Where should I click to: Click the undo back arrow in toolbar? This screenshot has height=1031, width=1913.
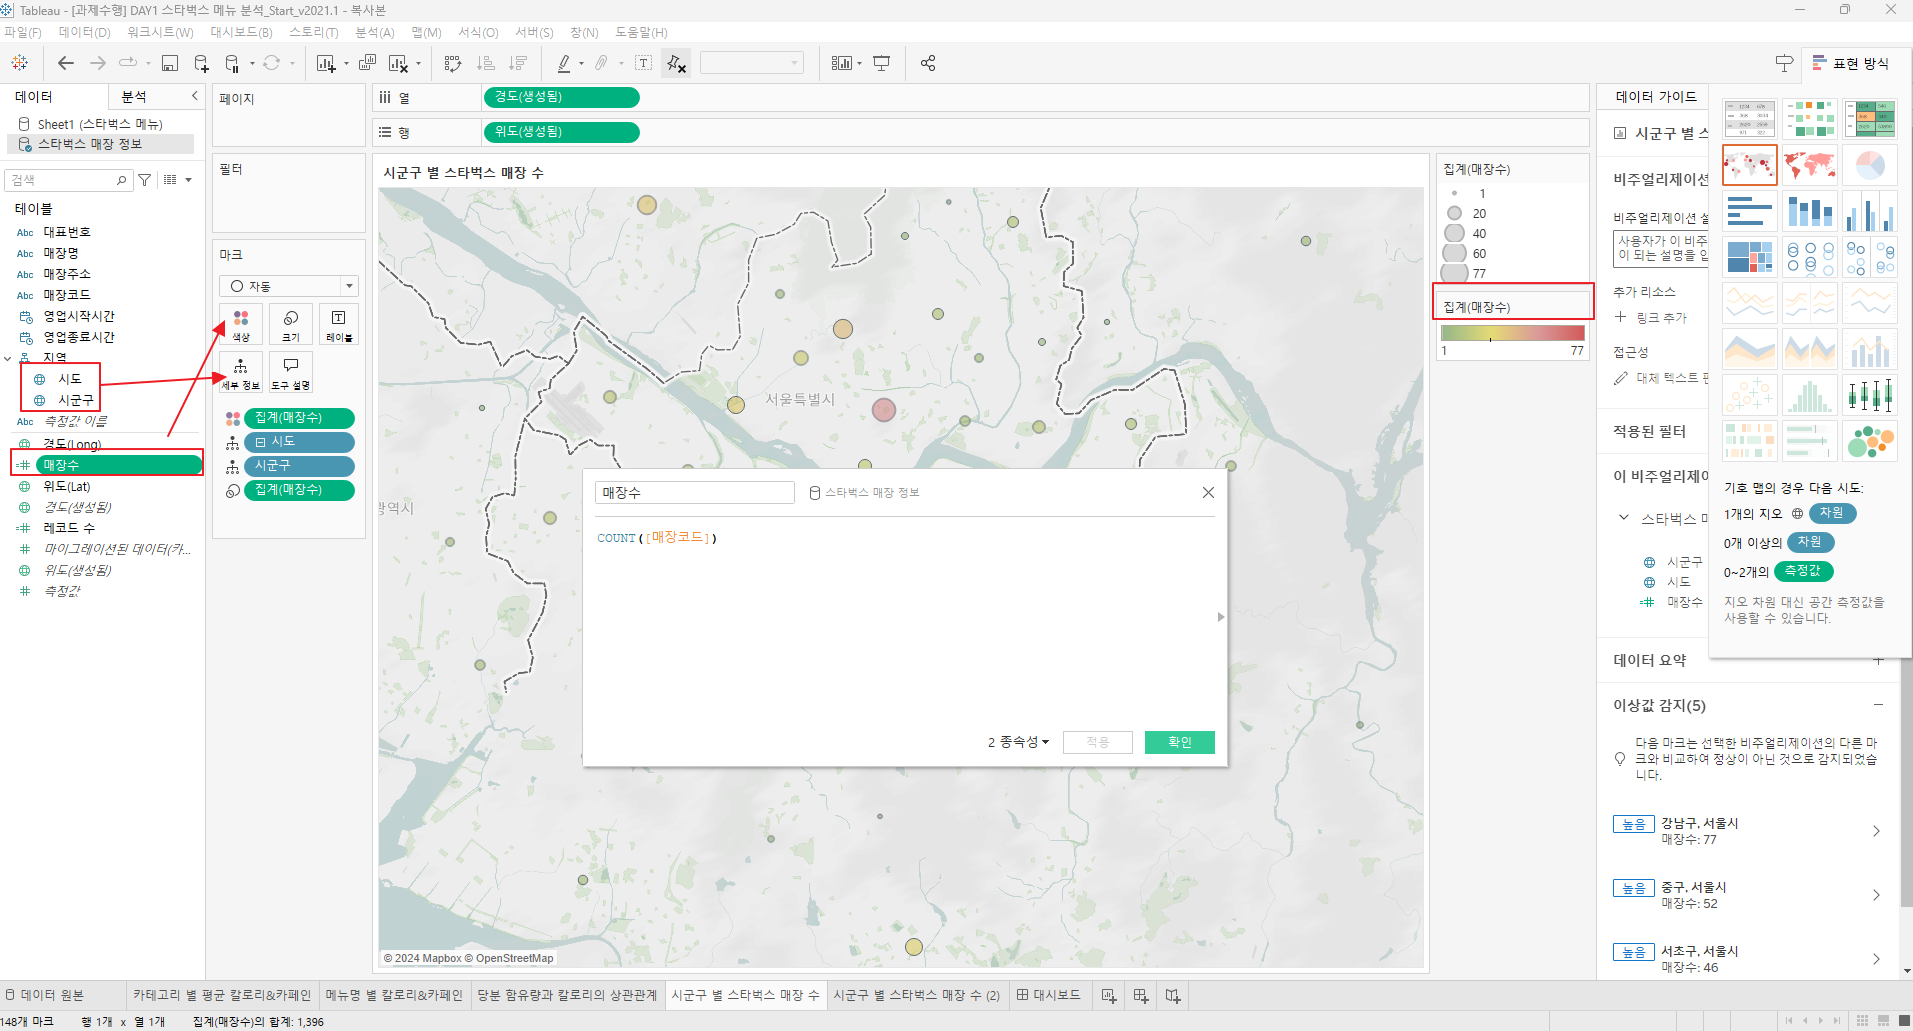pyautogui.click(x=66, y=63)
